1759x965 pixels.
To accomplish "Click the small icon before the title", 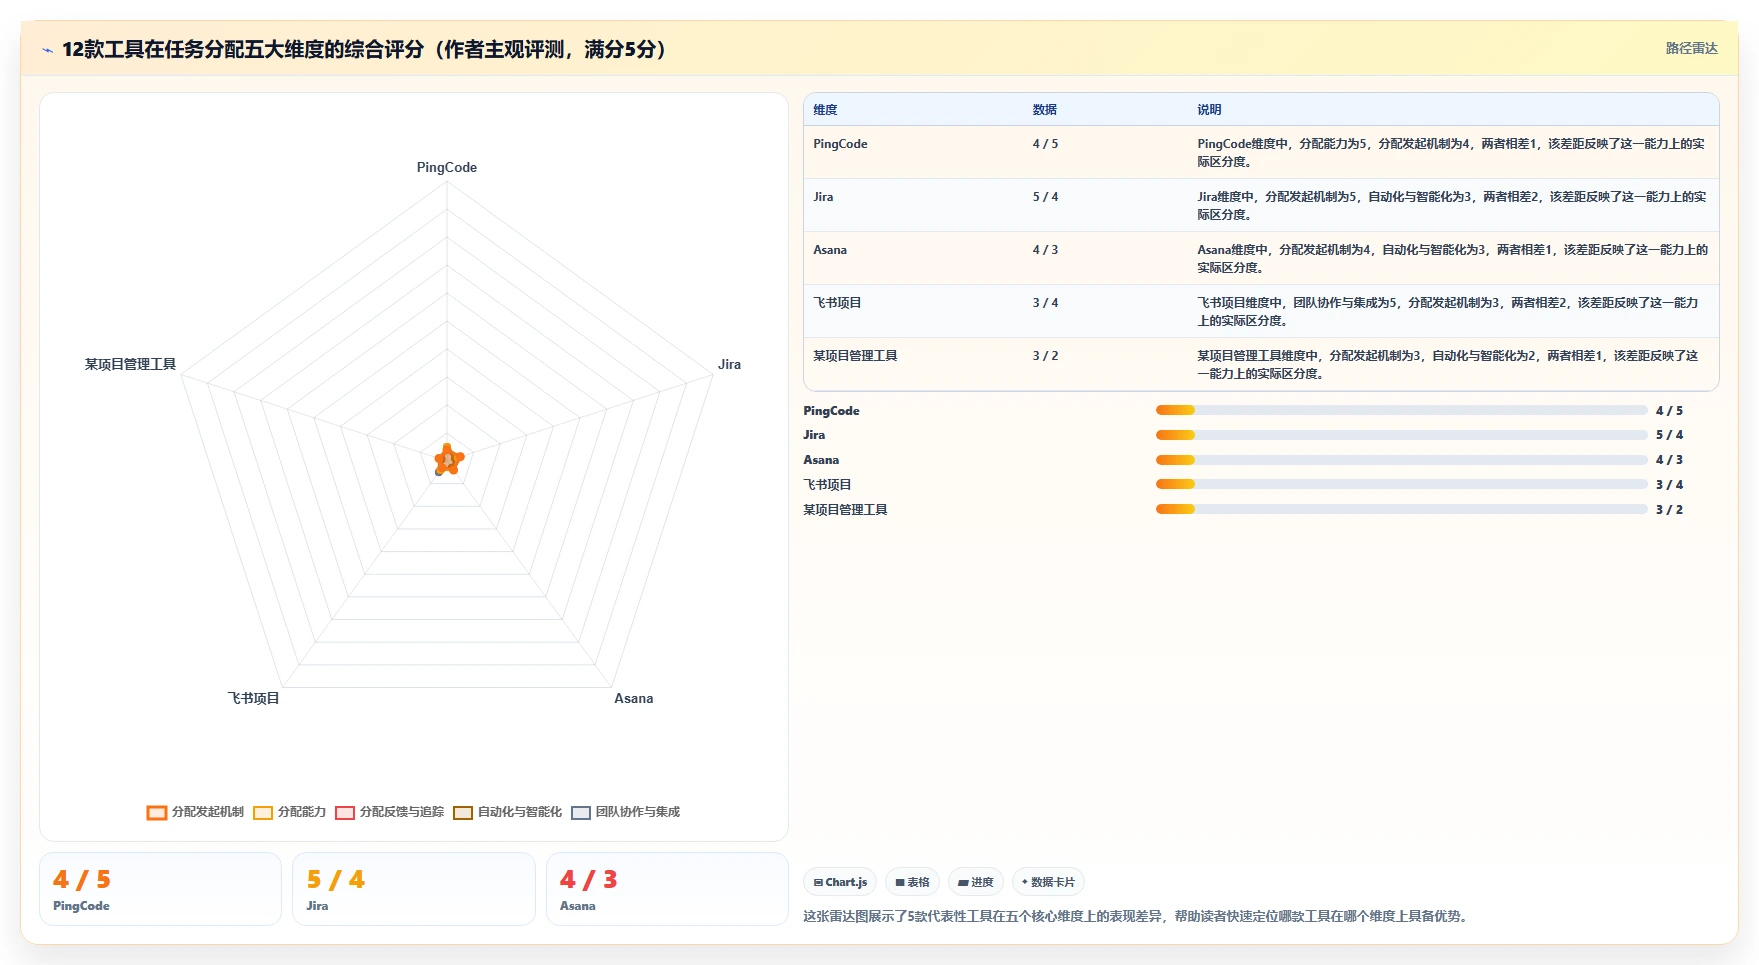I will (47, 50).
